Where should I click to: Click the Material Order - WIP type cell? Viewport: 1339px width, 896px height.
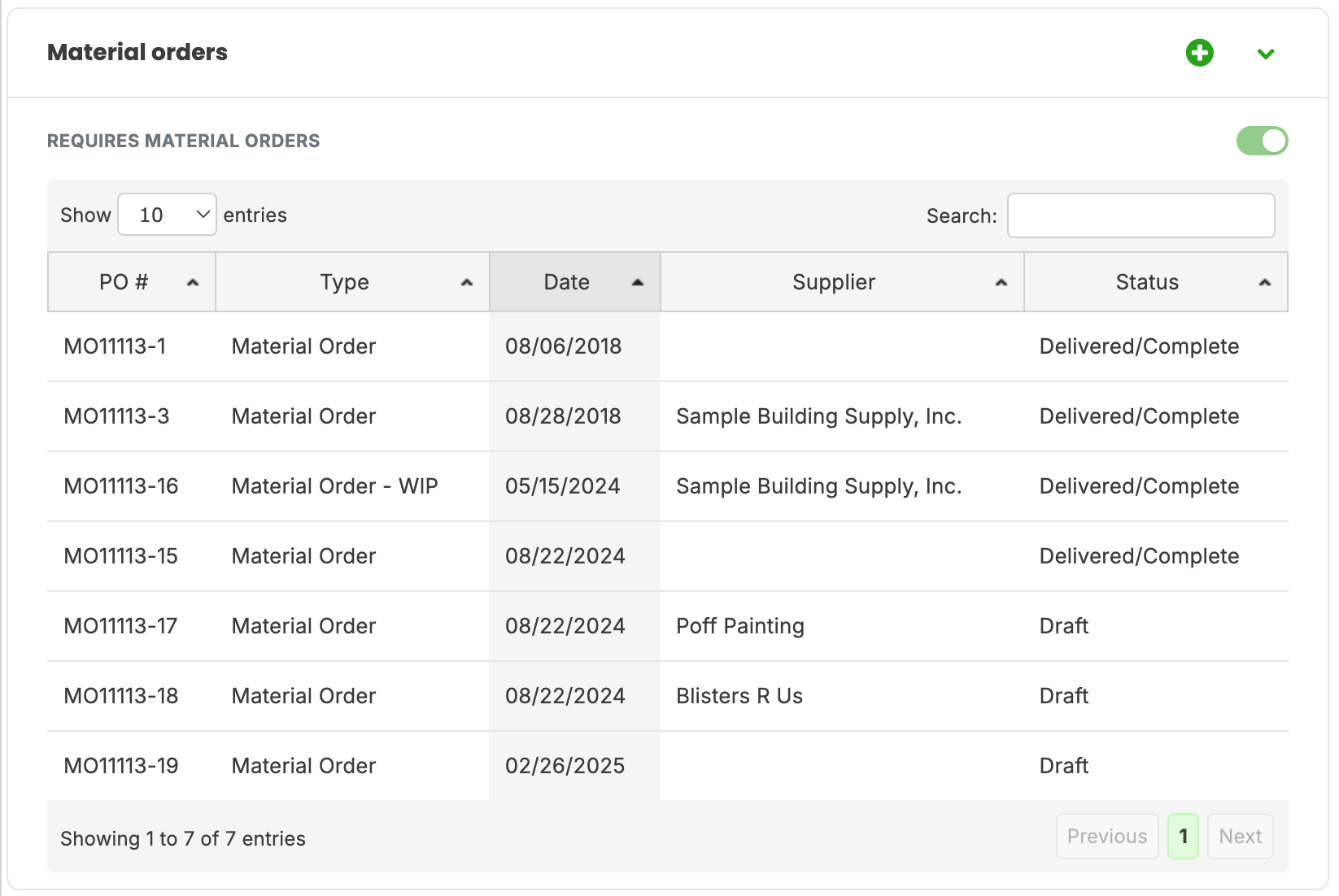tap(335, 487)
